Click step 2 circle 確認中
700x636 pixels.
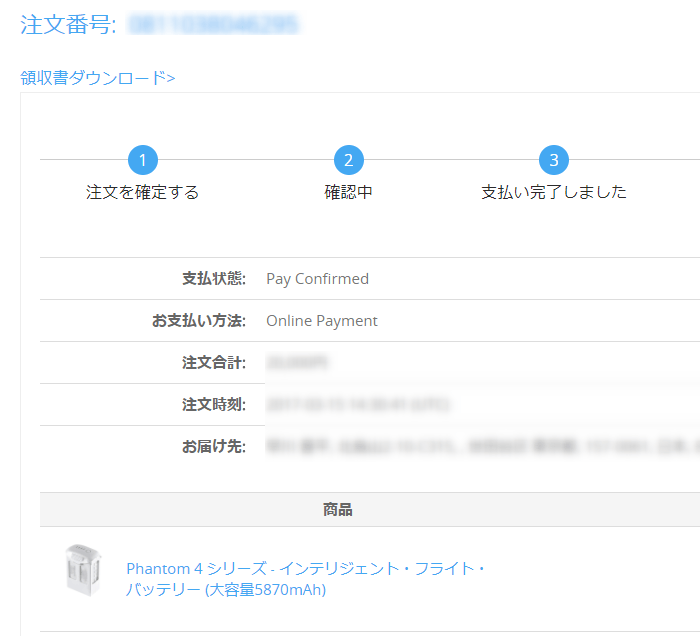pos(349,160)
